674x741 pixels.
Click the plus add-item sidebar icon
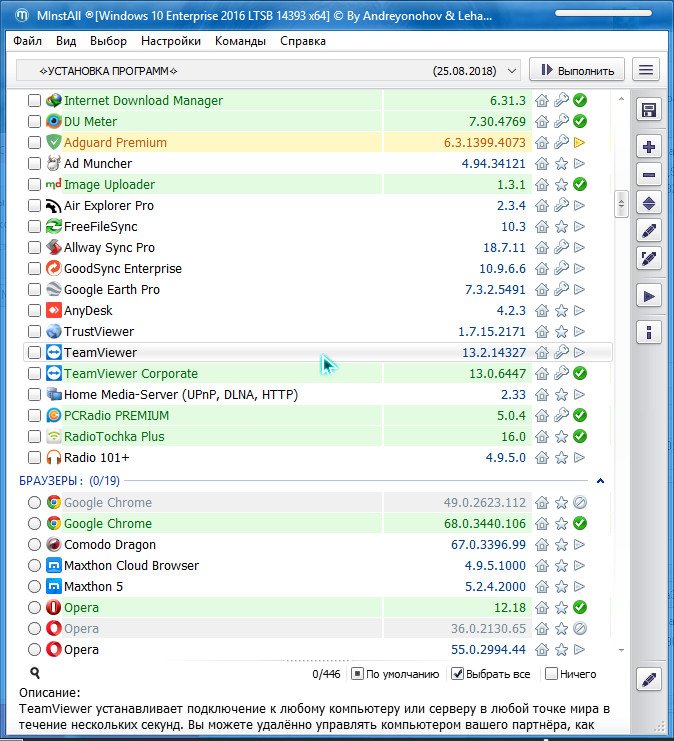coord(648,147)
